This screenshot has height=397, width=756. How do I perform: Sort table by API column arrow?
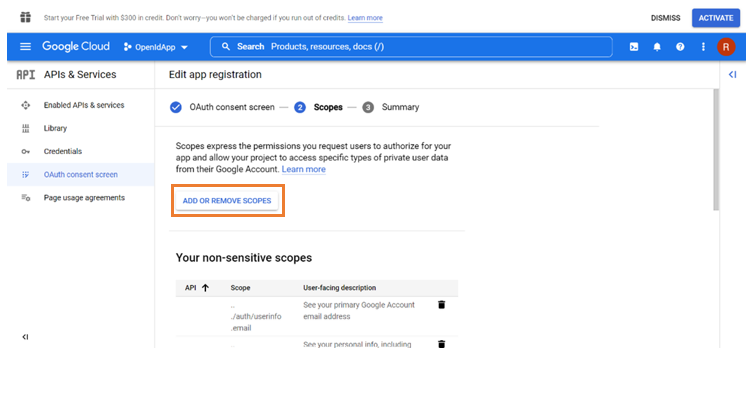tap(205, 287)
